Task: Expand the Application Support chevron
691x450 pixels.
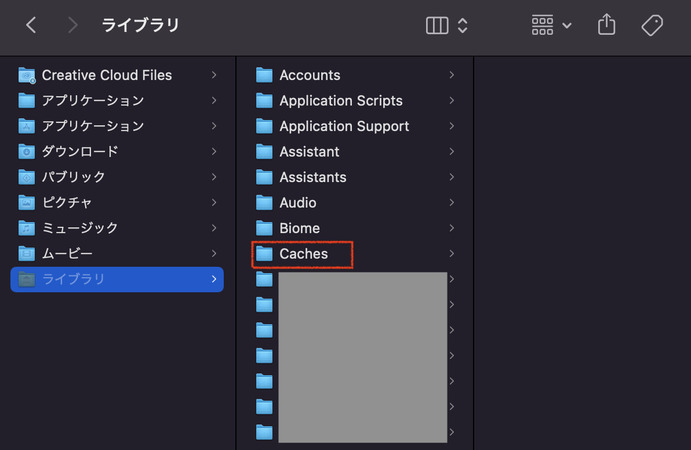Action: point(452,126)
